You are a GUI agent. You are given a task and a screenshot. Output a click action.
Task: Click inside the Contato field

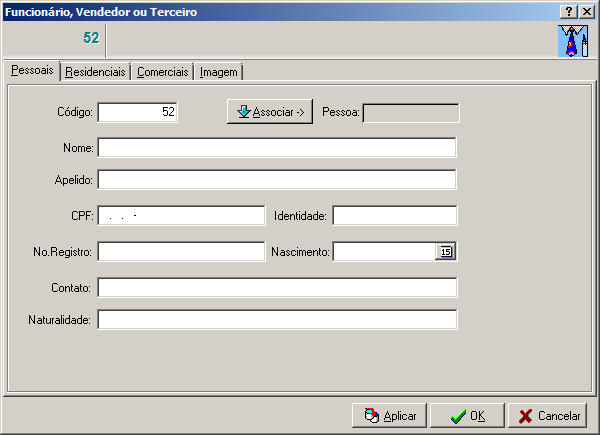pos(276,288)
